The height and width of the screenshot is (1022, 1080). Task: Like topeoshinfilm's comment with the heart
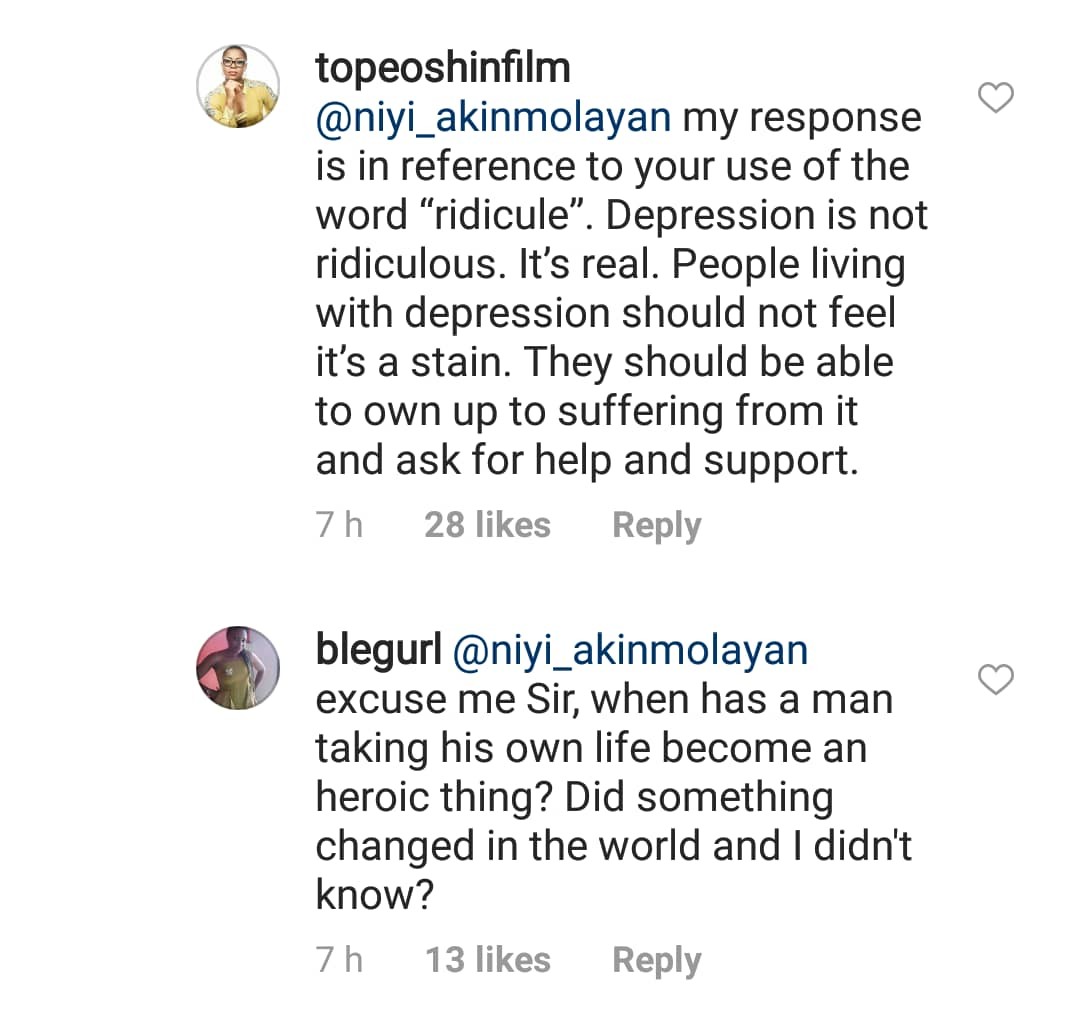[994, 99]
